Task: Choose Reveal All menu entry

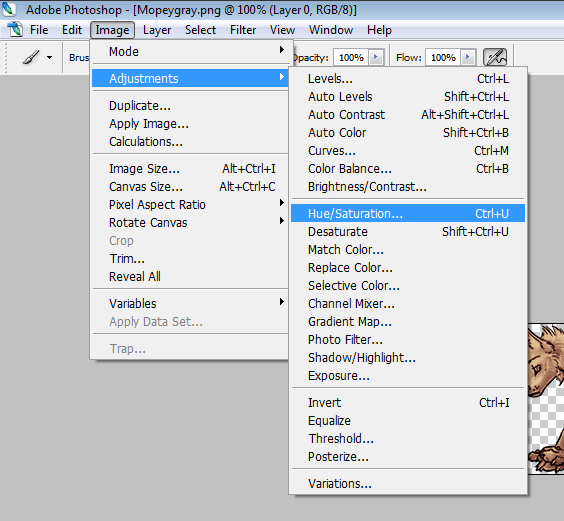Action: [x=190, y=276]
